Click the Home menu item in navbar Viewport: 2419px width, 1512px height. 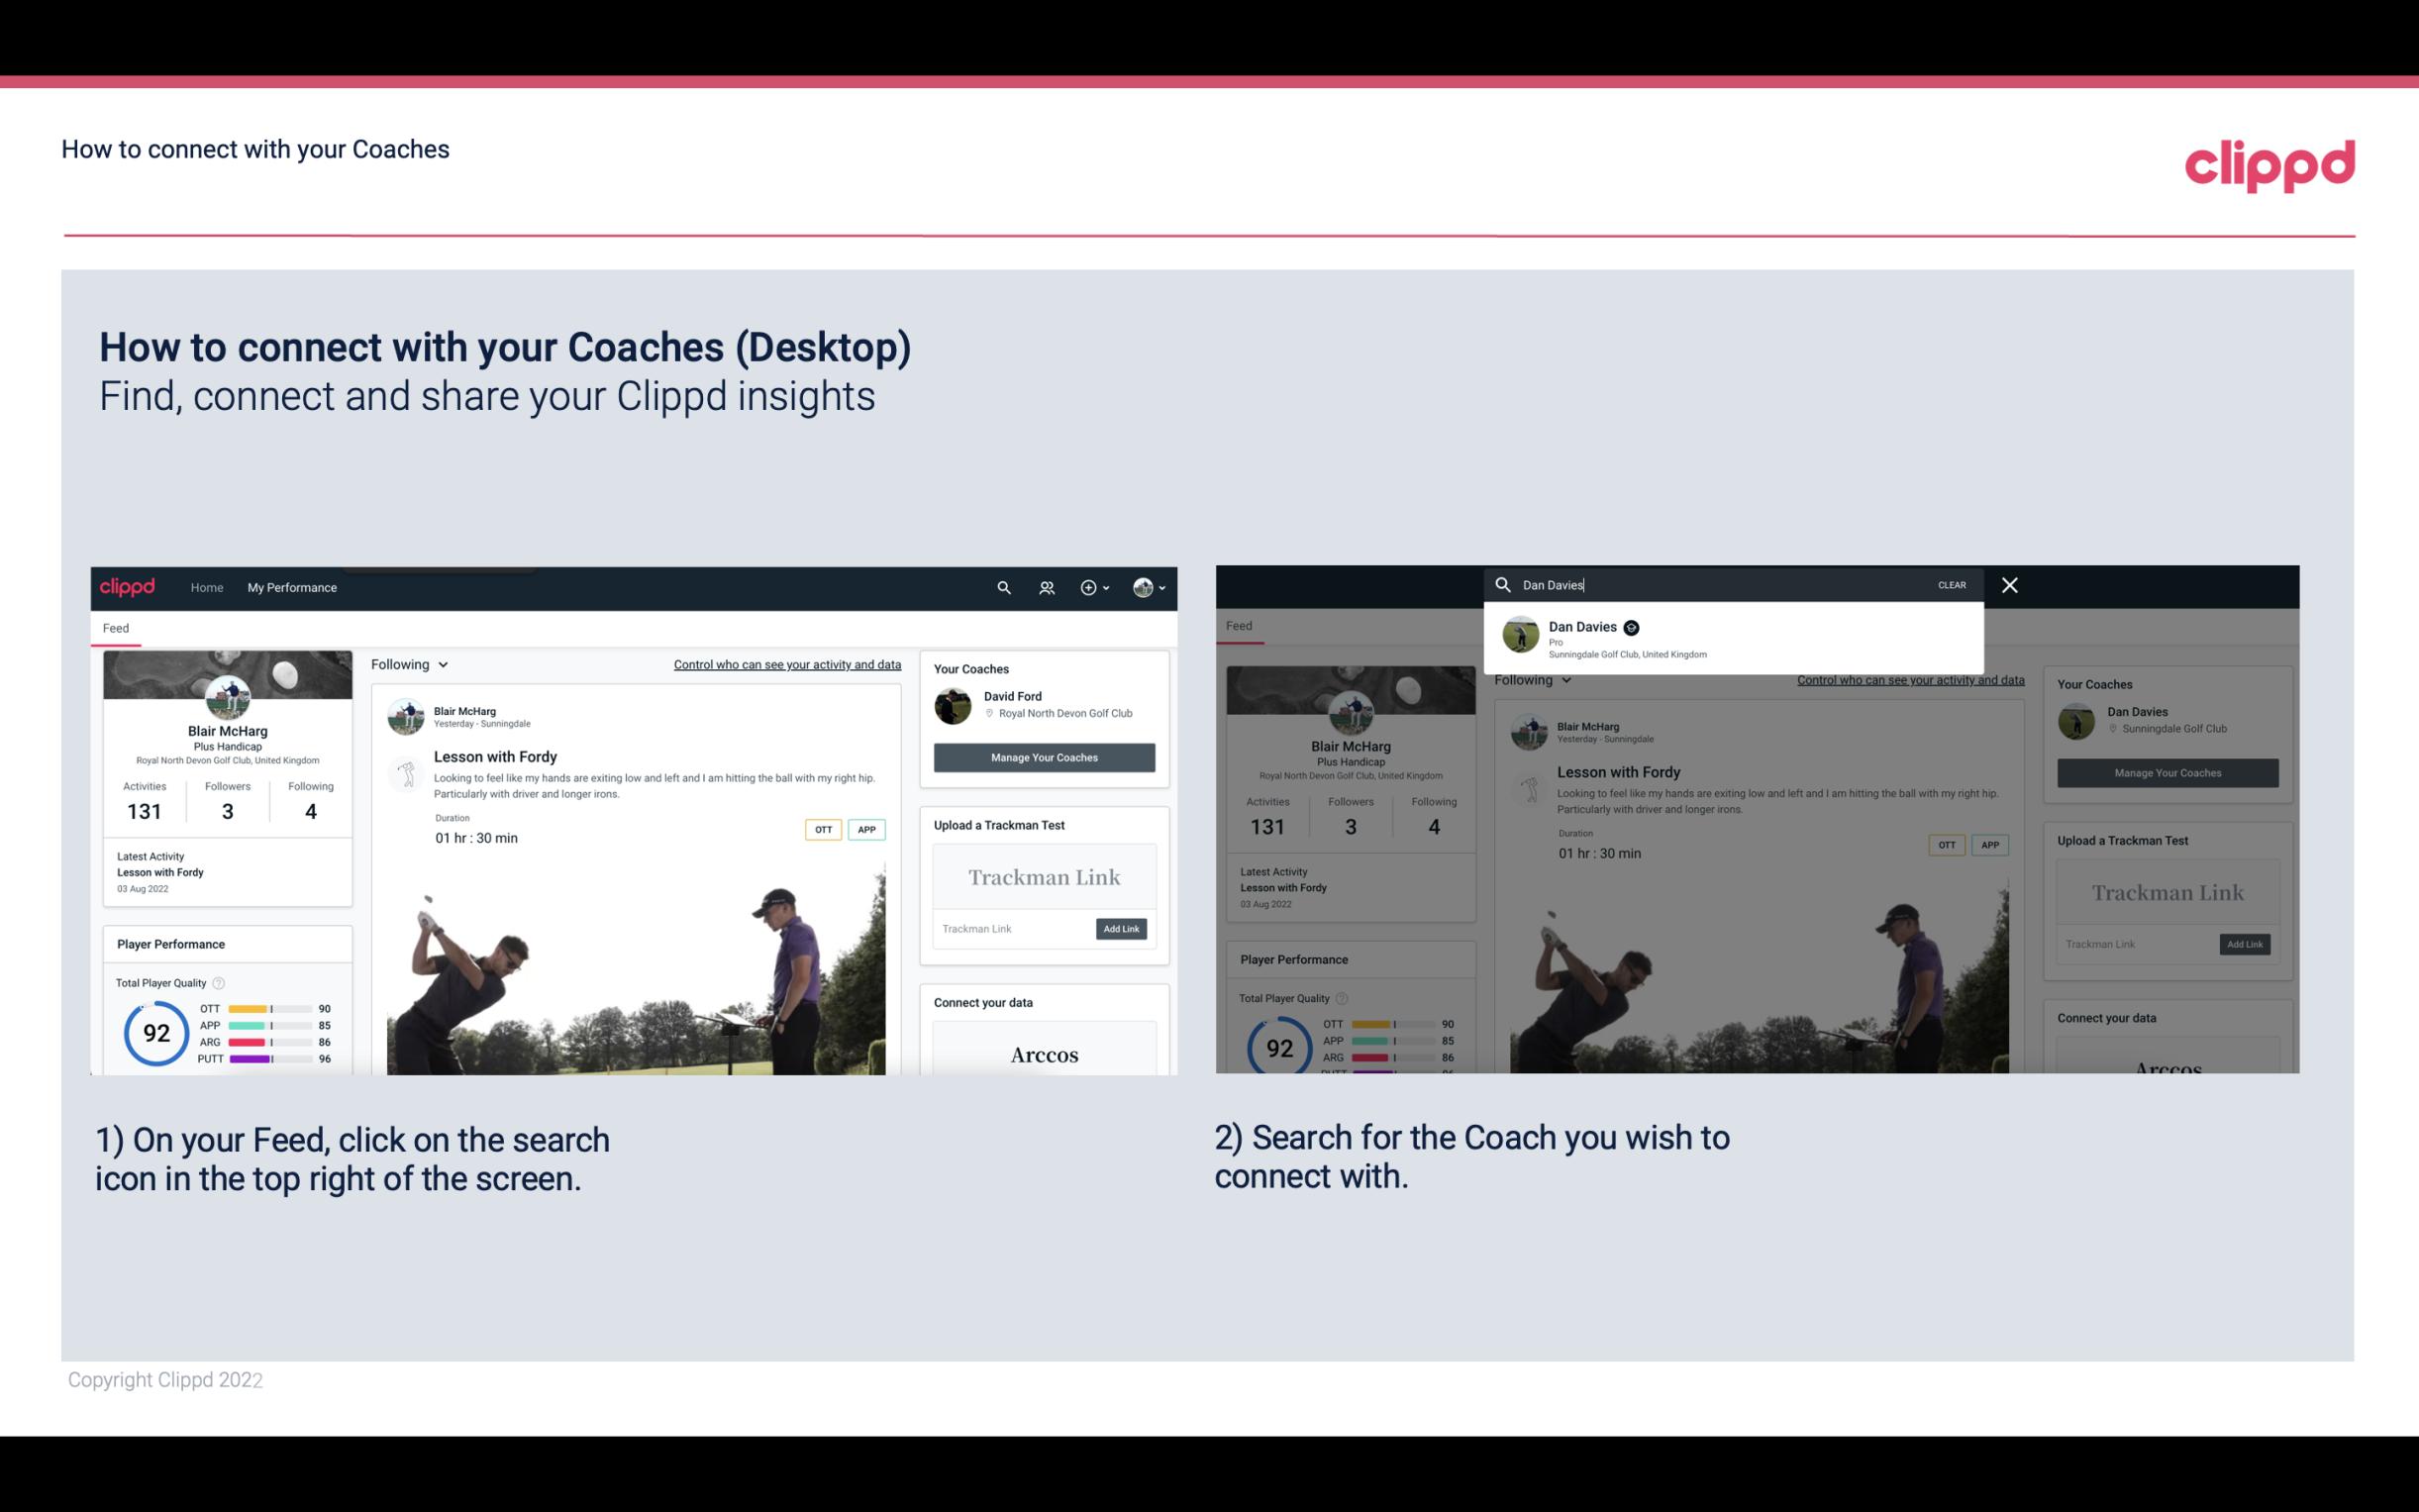coord(207,587)
